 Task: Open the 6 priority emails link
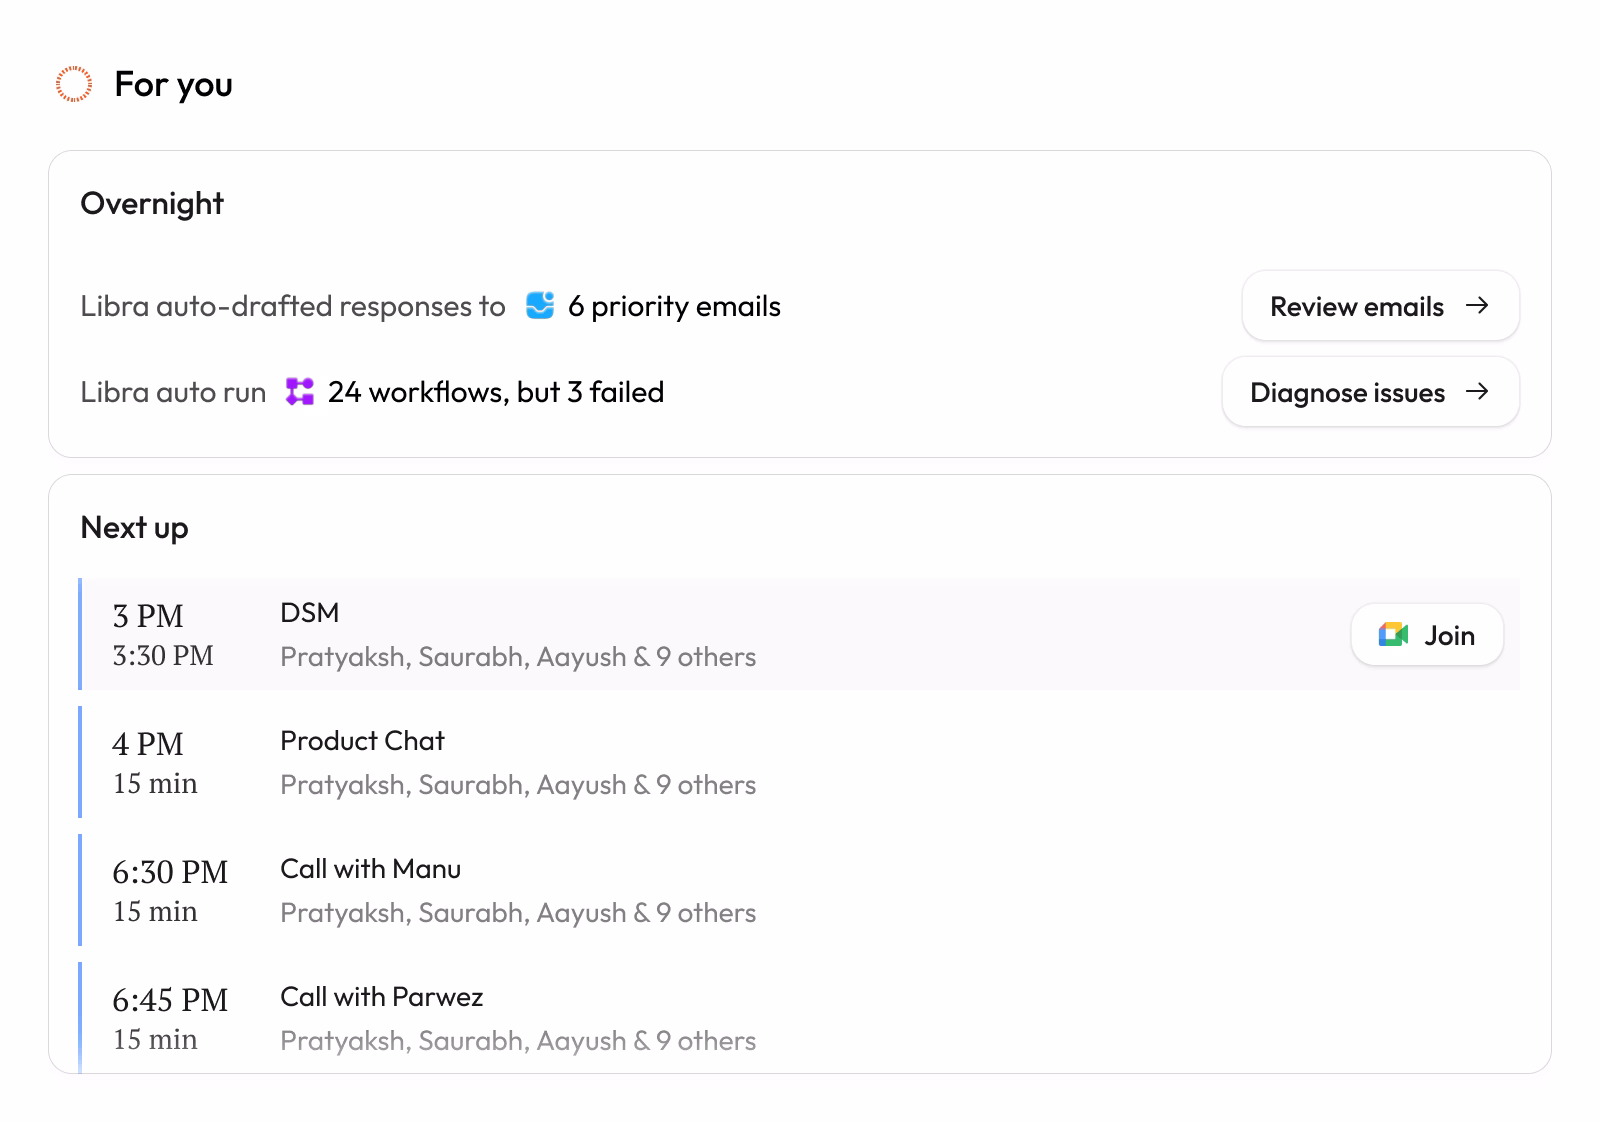pyautogui.click(x=674, y=306)
